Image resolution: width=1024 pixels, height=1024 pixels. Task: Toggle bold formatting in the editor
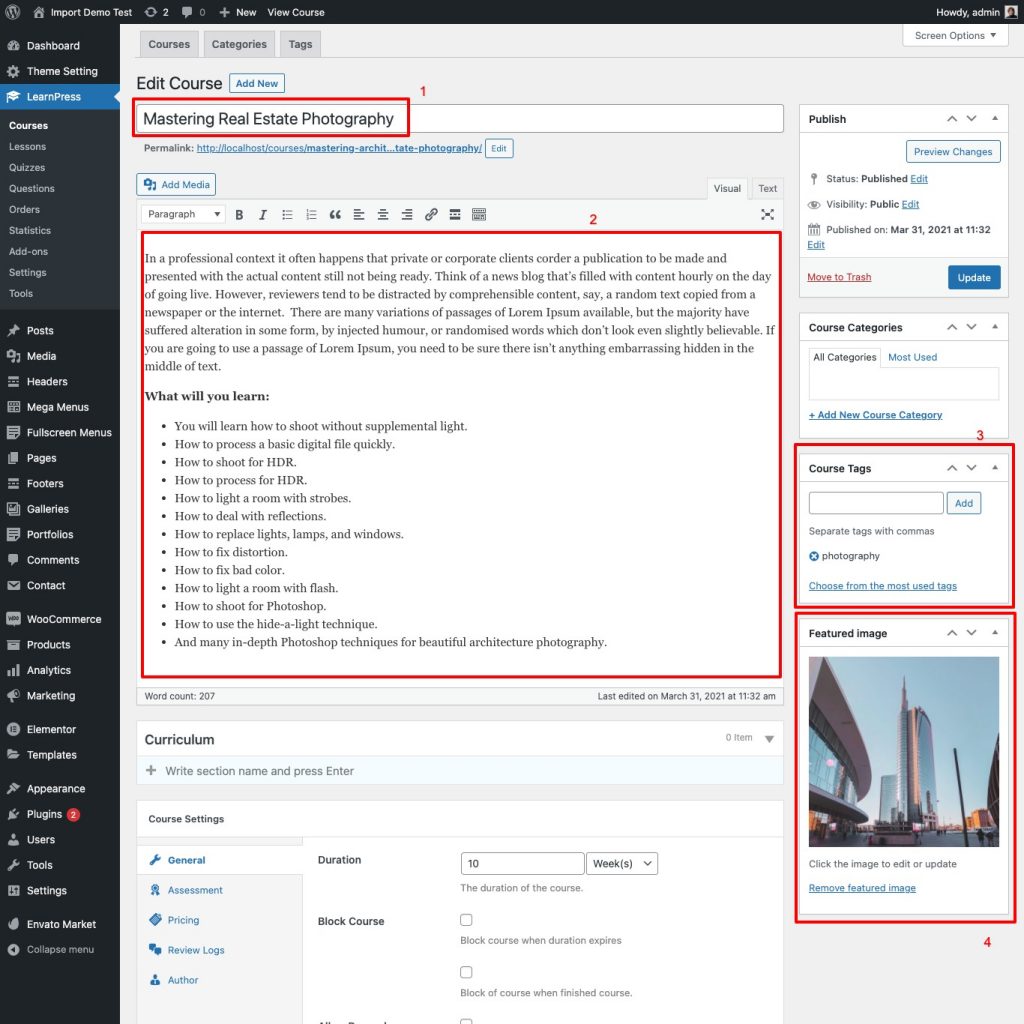[x=239, y=214]
